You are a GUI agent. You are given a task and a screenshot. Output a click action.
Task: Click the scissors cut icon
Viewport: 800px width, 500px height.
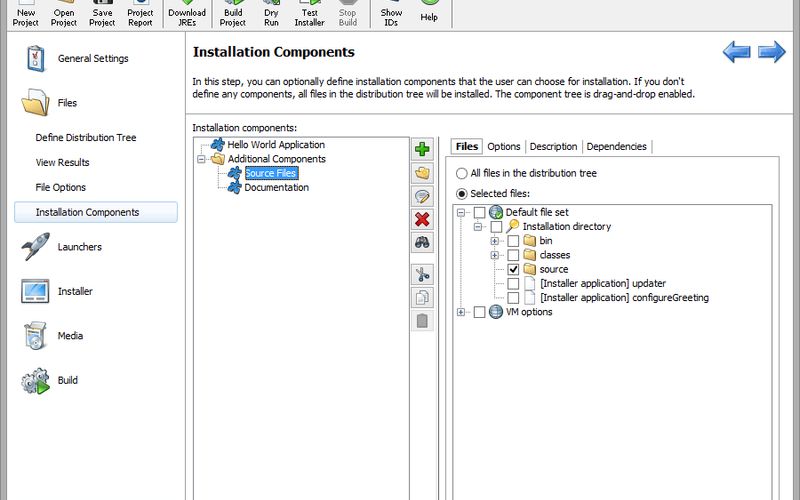click(x=422, y=275)
